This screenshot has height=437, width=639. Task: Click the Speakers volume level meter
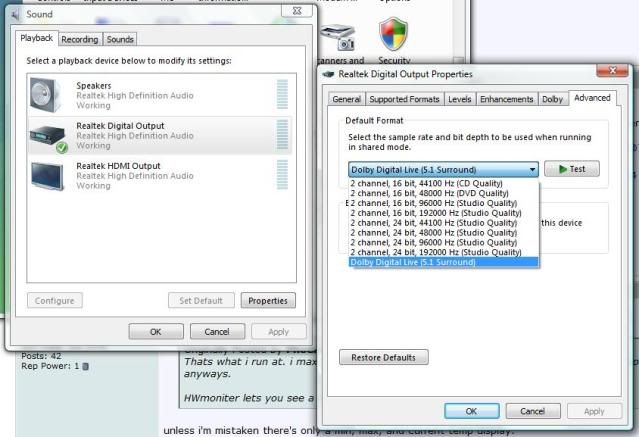[x=282, y=94]
